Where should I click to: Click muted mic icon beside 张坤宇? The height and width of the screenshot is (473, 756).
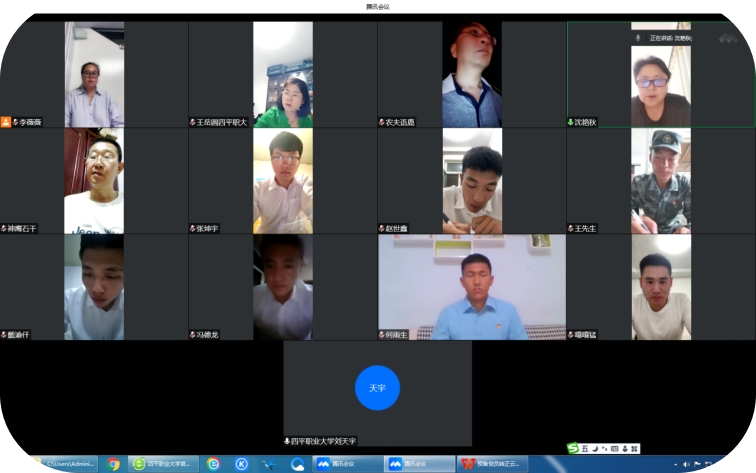coord(193,229)
